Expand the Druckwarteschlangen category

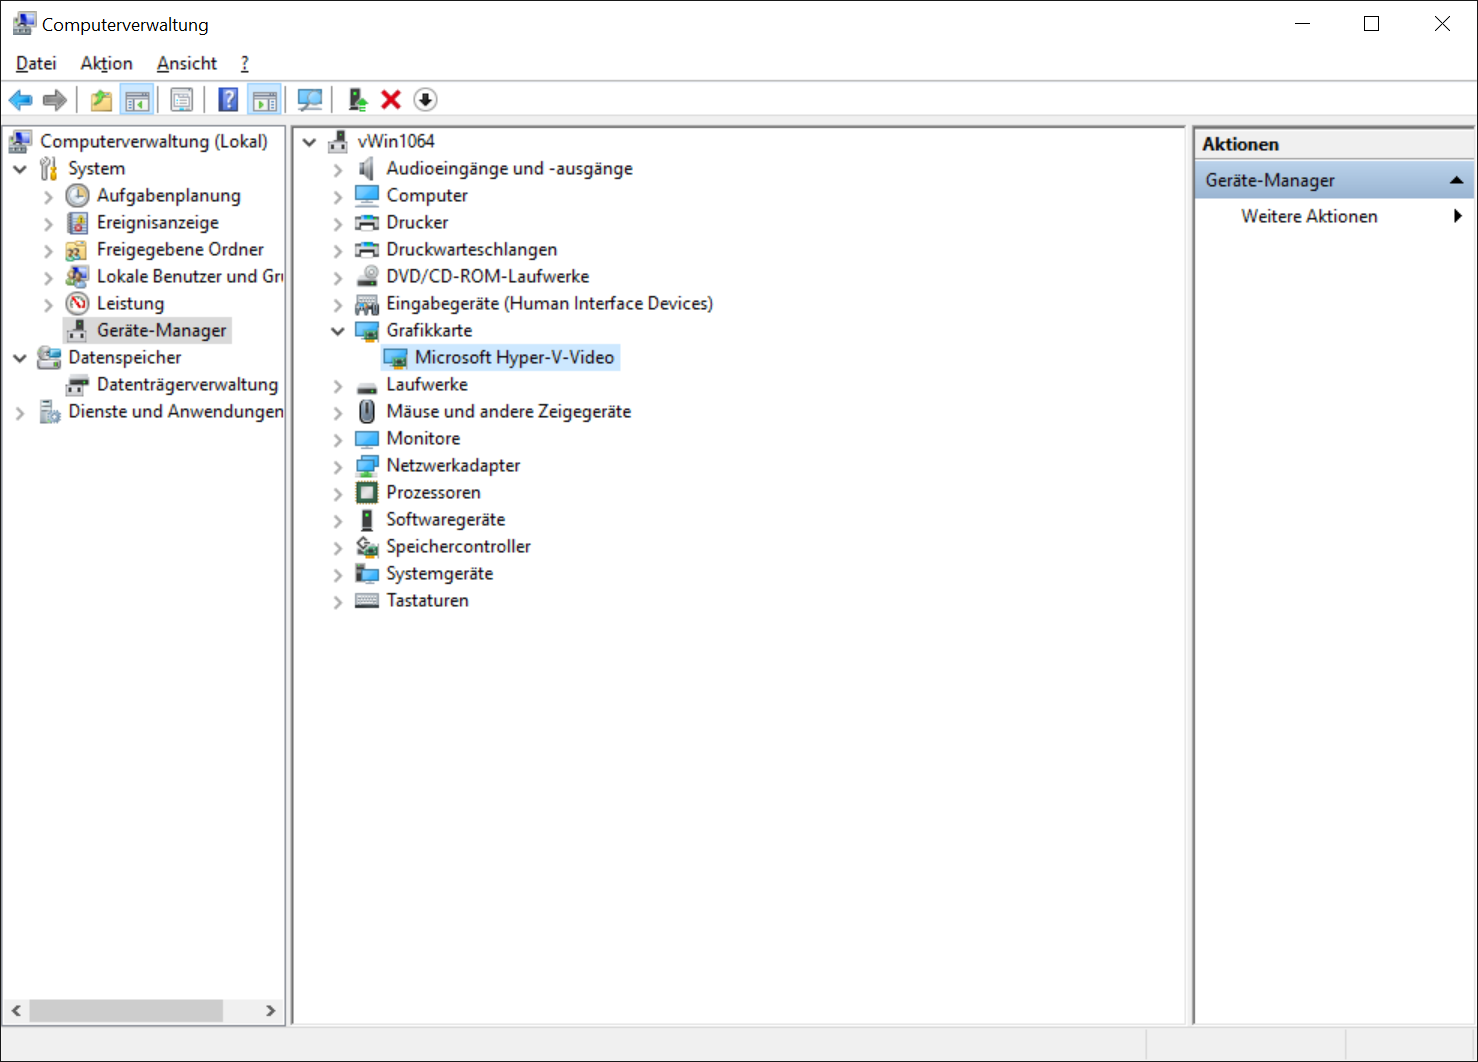[x=338, y=250]
